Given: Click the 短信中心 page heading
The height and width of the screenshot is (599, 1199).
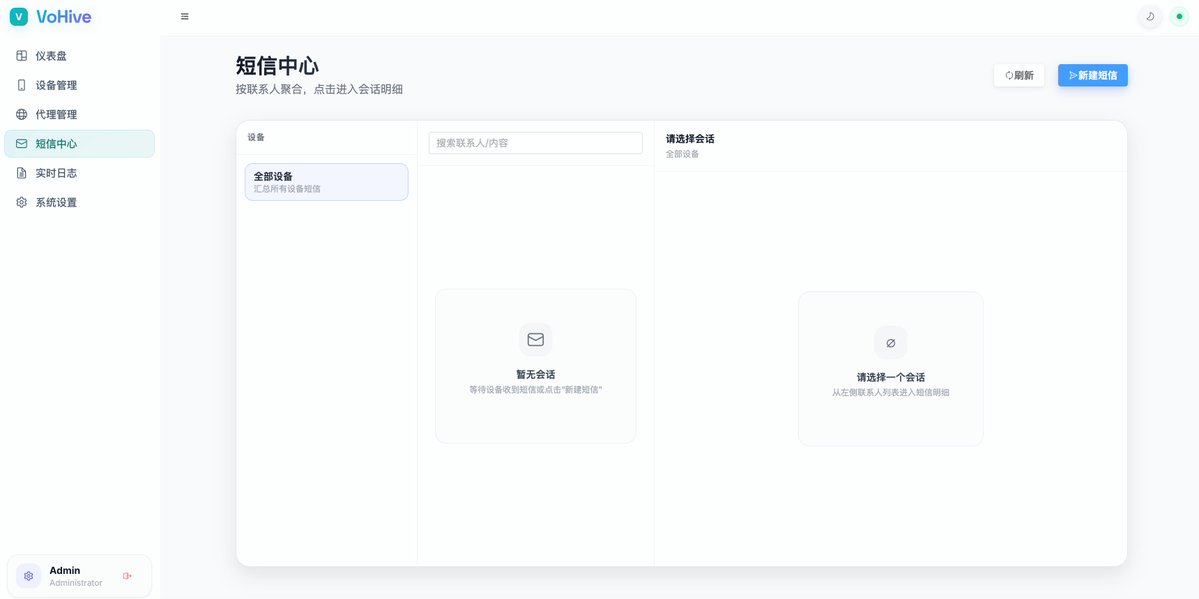Looking at the screenshot, I should [x=278, y=66].
